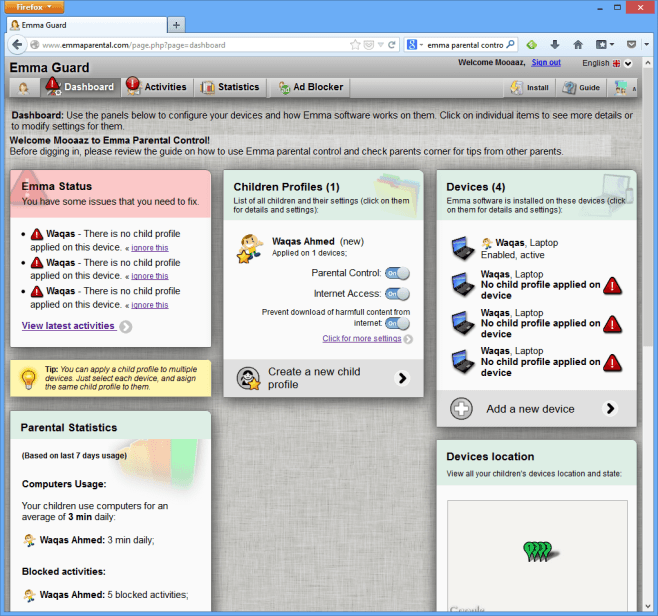
Task: Click the Waqas Ahmed 3 min daily statistic
Action: tap(89, 540)
